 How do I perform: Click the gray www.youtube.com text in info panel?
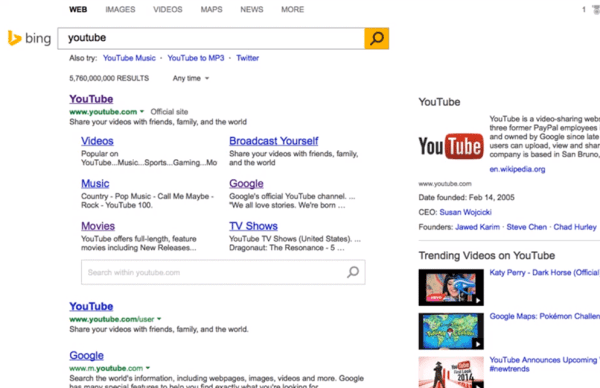click(445, 184)
